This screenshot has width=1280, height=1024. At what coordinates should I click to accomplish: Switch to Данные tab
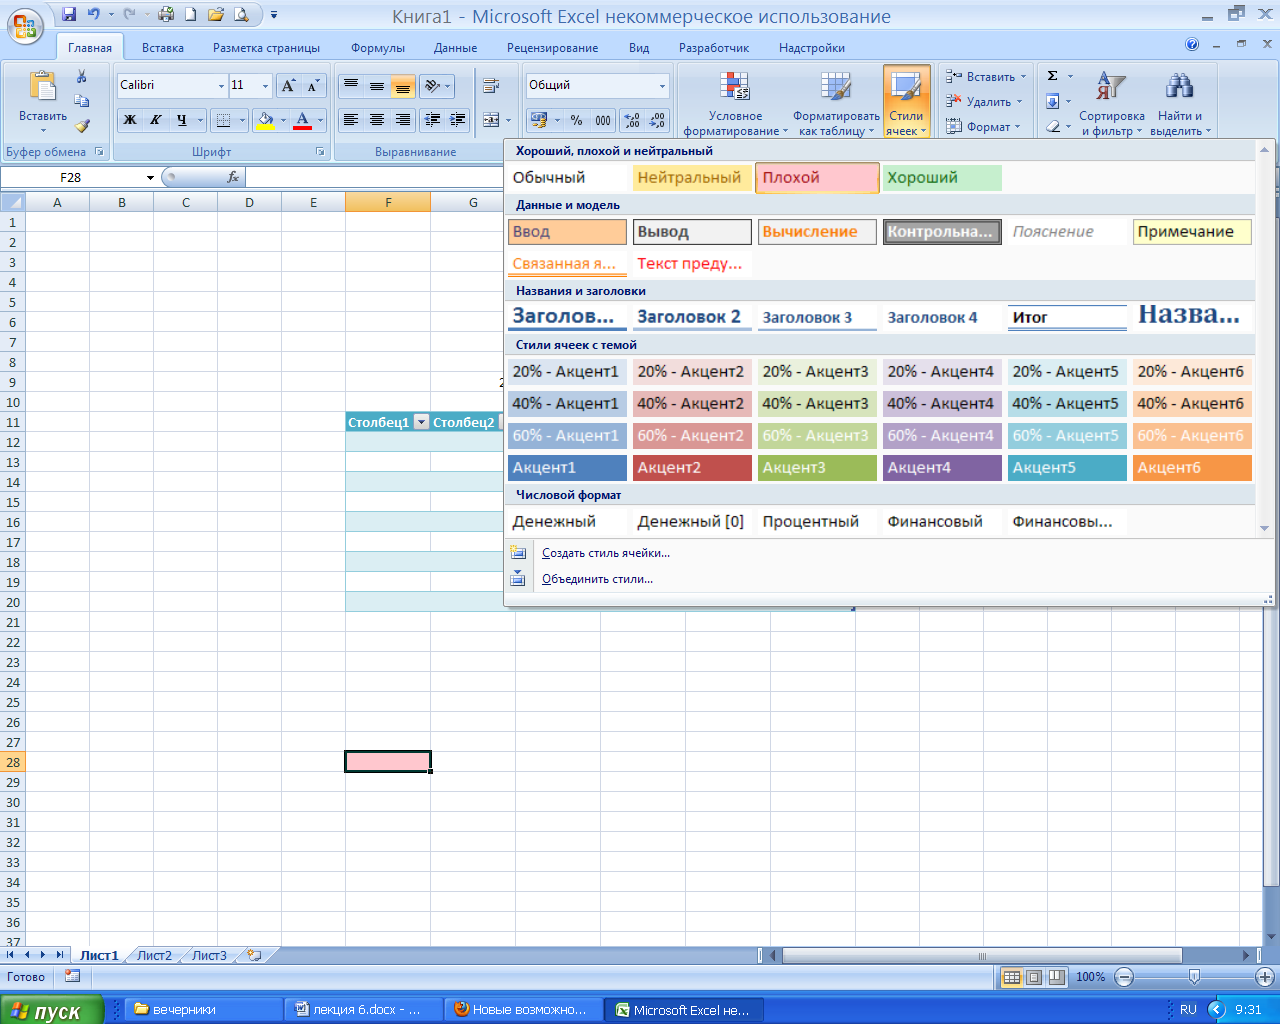[455, 48]
